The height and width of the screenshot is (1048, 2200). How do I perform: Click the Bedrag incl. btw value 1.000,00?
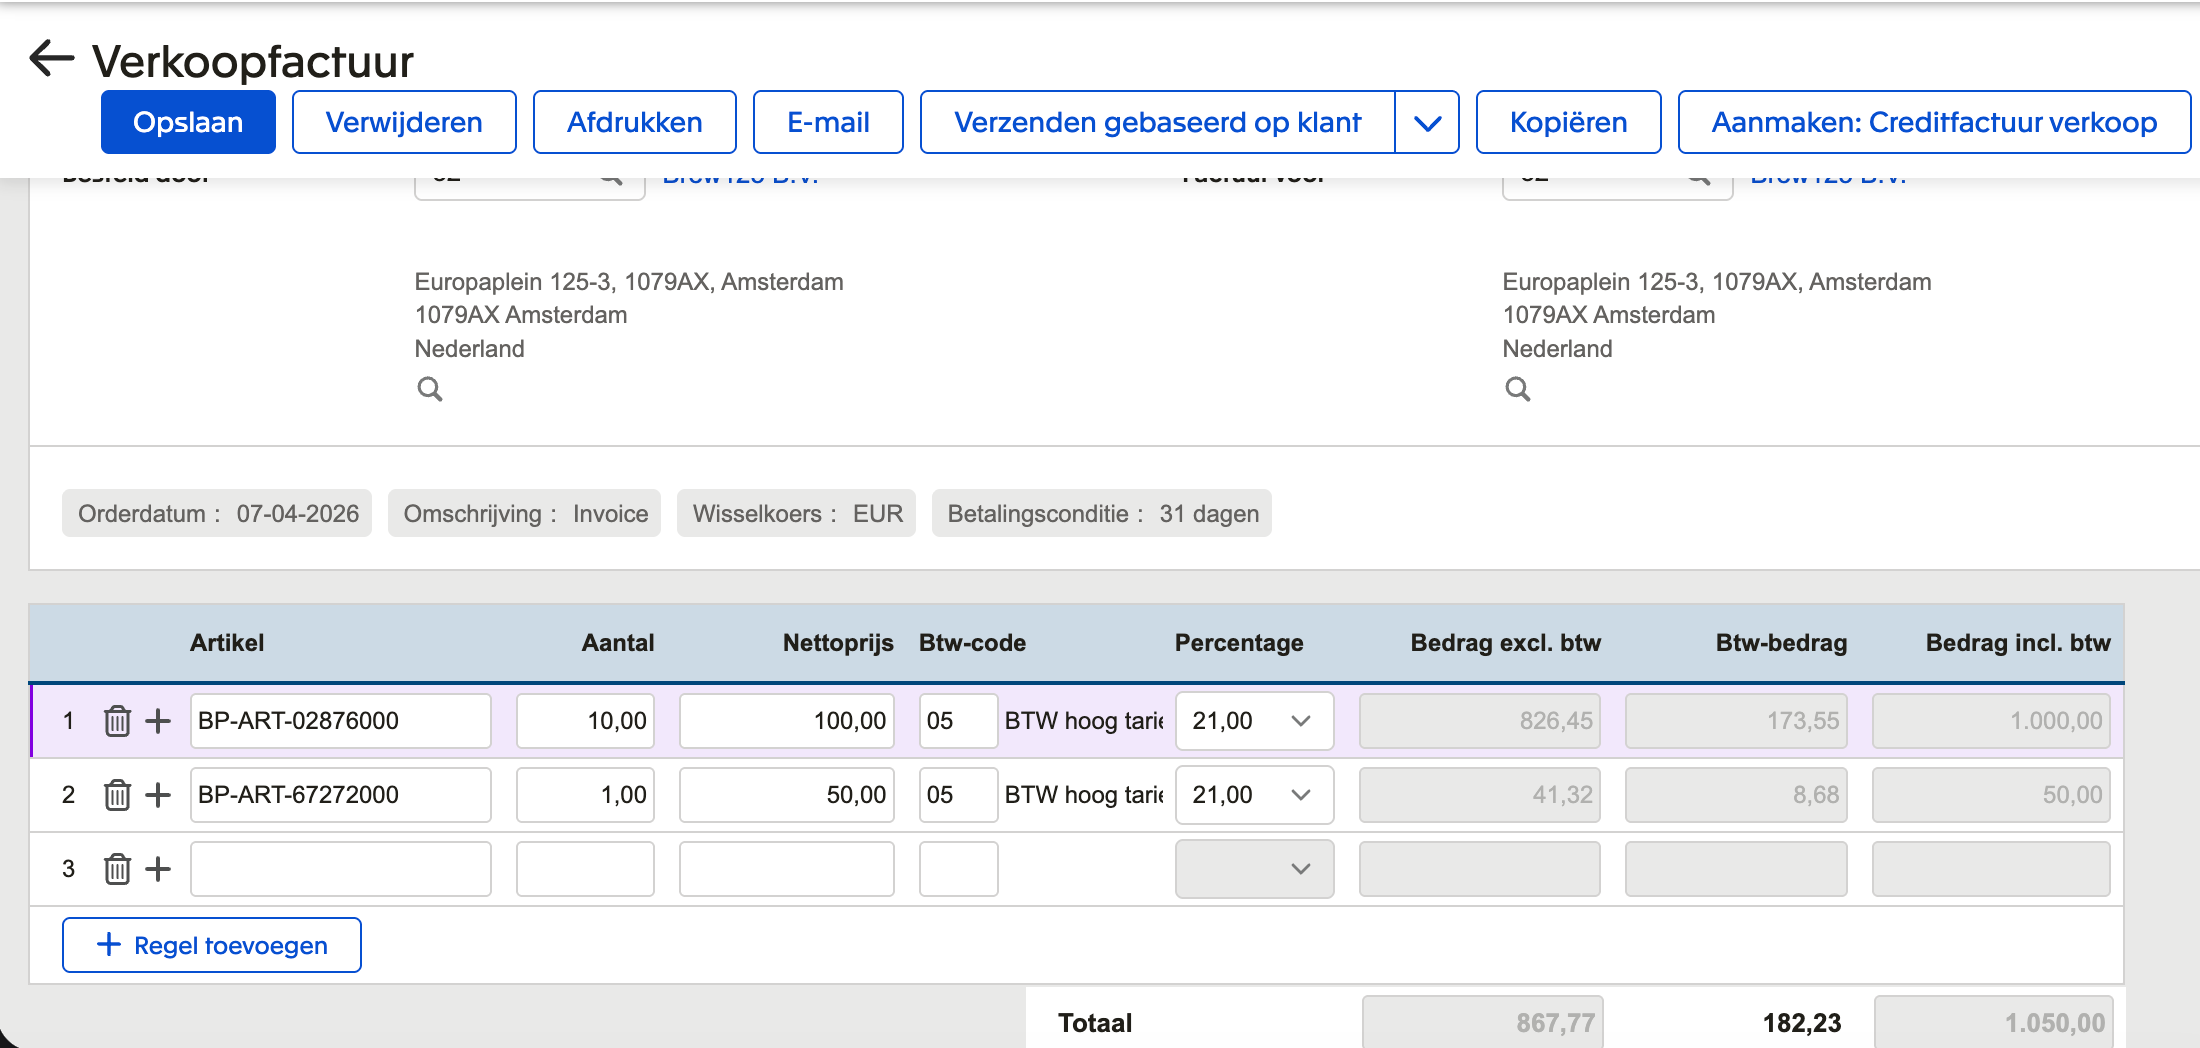(x=1991, y=720)
